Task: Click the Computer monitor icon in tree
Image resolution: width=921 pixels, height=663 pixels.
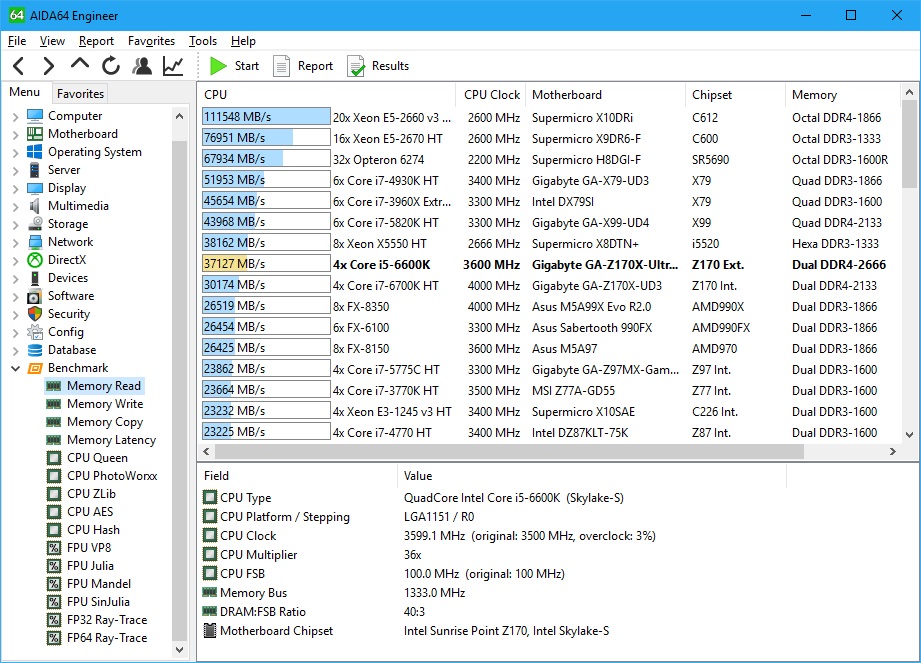Action: [x=35, y=116]
